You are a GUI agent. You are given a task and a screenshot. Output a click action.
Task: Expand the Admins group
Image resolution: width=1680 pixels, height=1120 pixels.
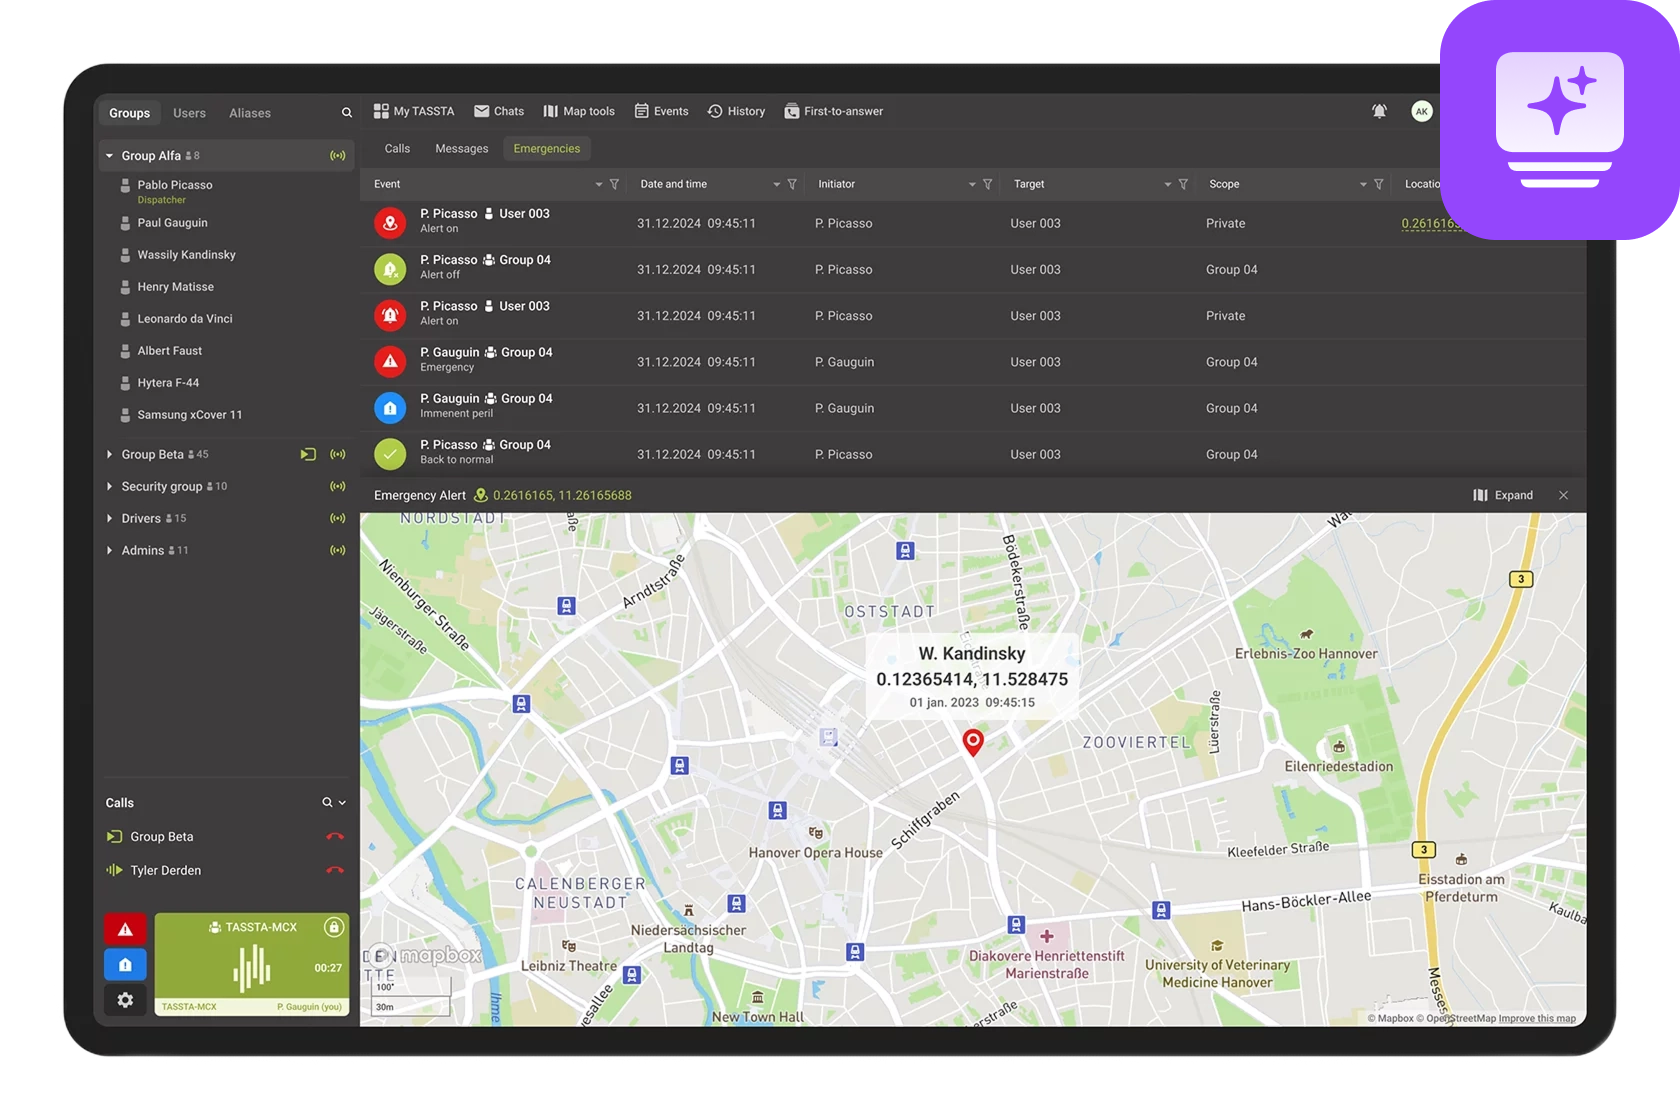click(109, 550)
